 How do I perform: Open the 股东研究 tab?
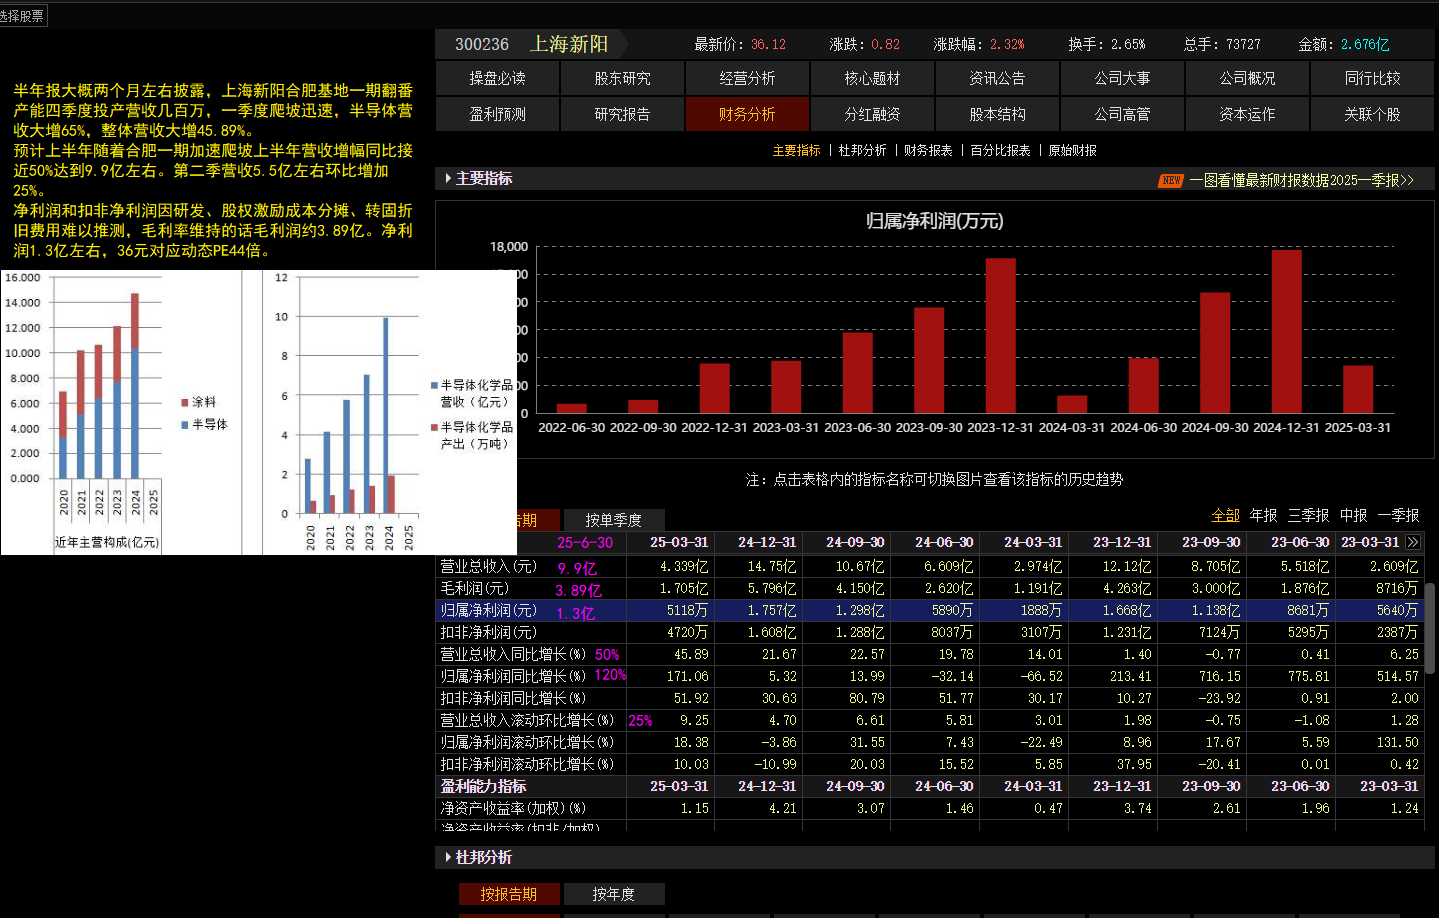point(622,78)
